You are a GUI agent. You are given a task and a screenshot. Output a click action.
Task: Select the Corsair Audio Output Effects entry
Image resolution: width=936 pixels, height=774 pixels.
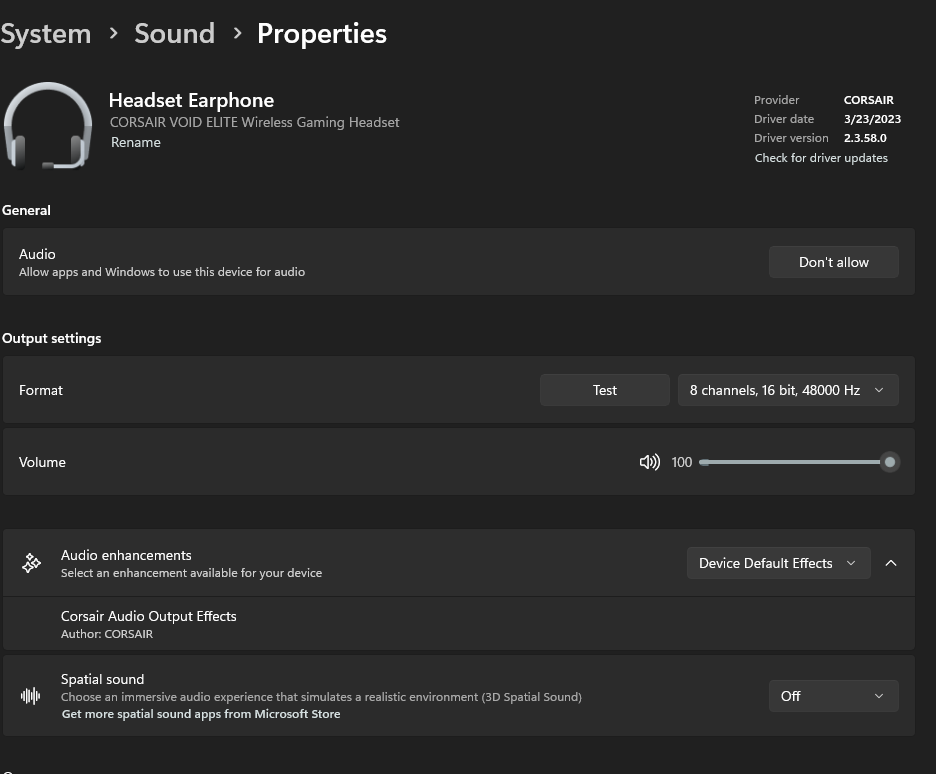tap(148, 616)
